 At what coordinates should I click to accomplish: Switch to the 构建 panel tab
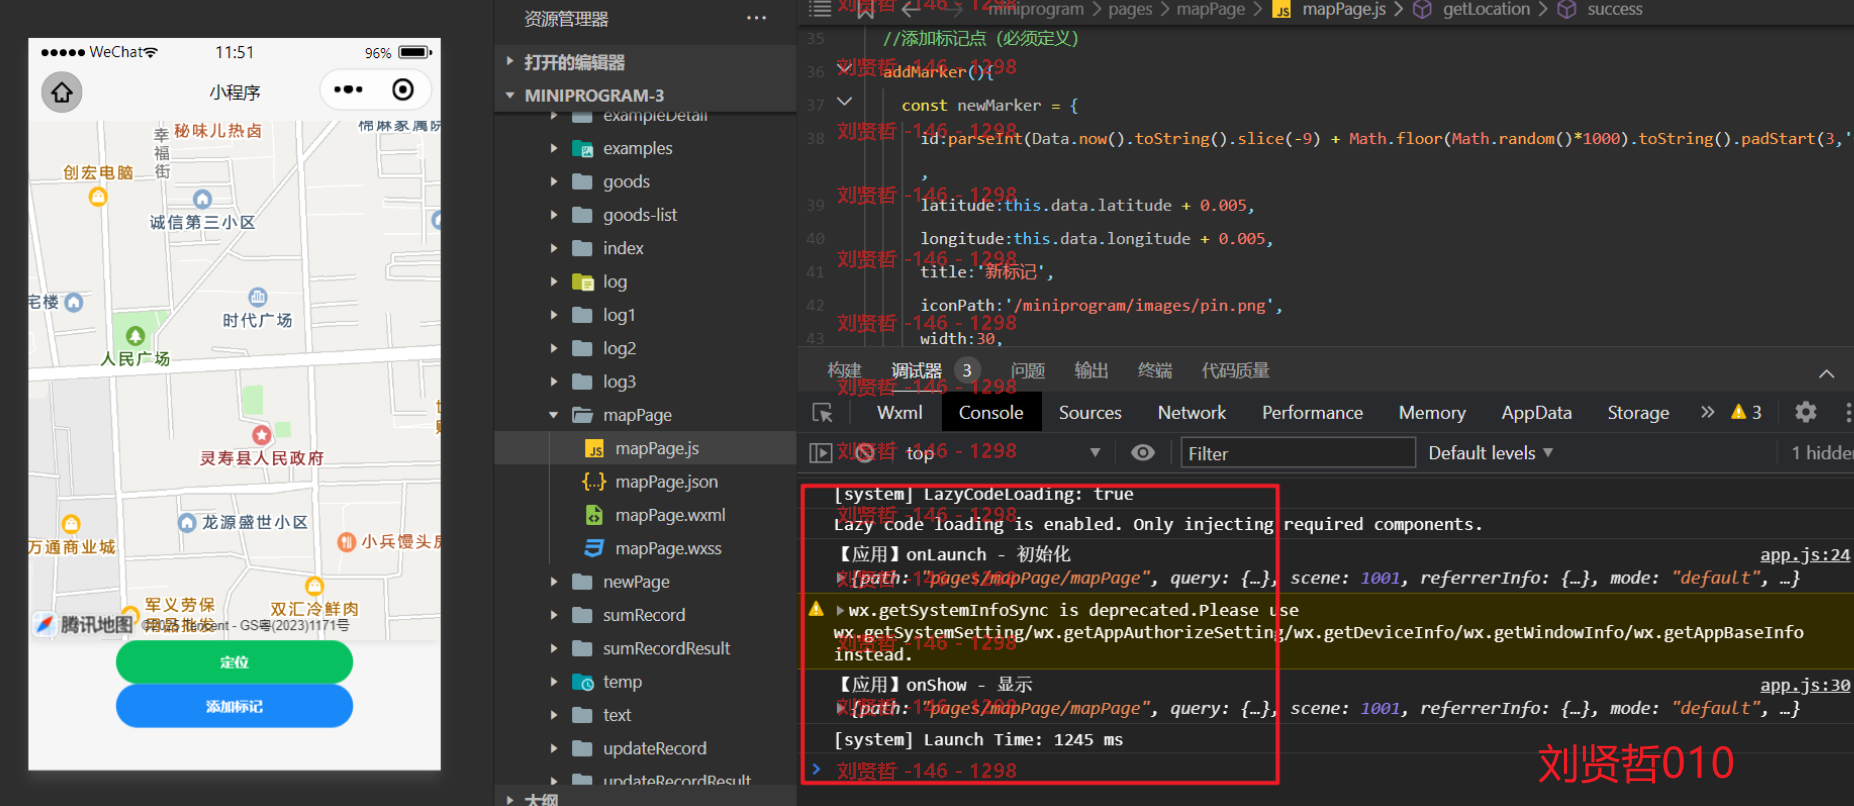[844, 371]
